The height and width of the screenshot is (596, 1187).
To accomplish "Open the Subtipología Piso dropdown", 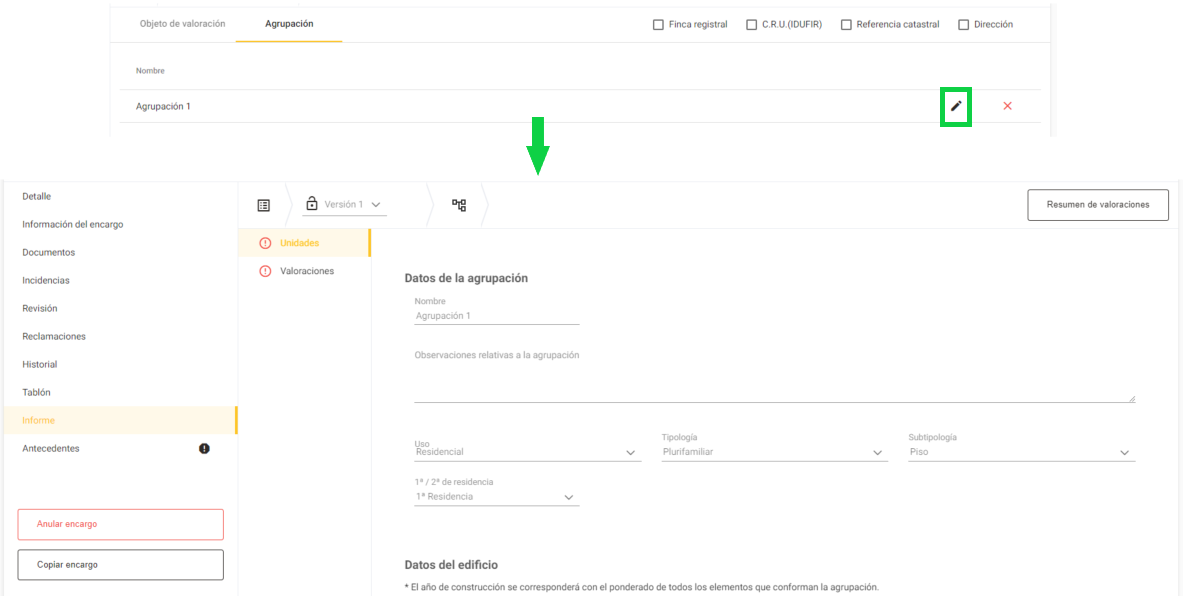I will [1021, 452].
